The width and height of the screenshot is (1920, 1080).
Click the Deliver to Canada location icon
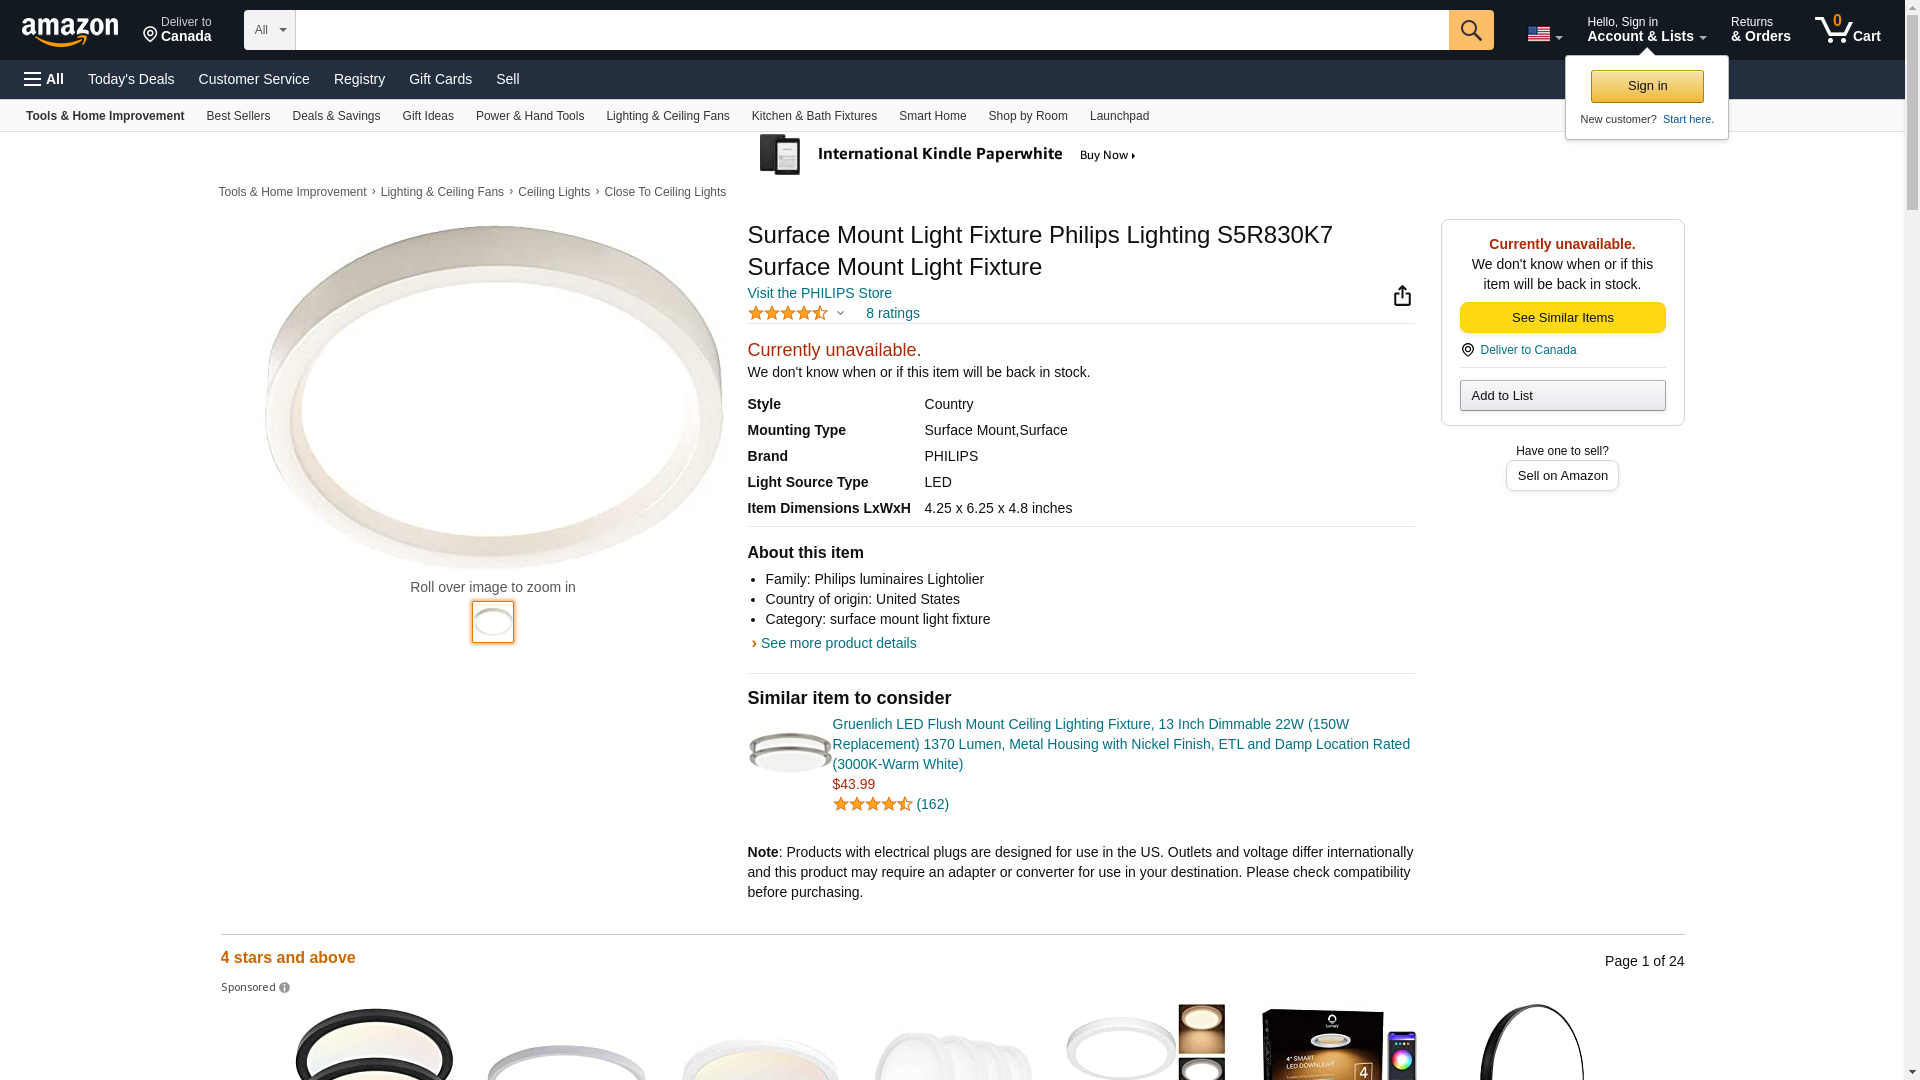1467,350
